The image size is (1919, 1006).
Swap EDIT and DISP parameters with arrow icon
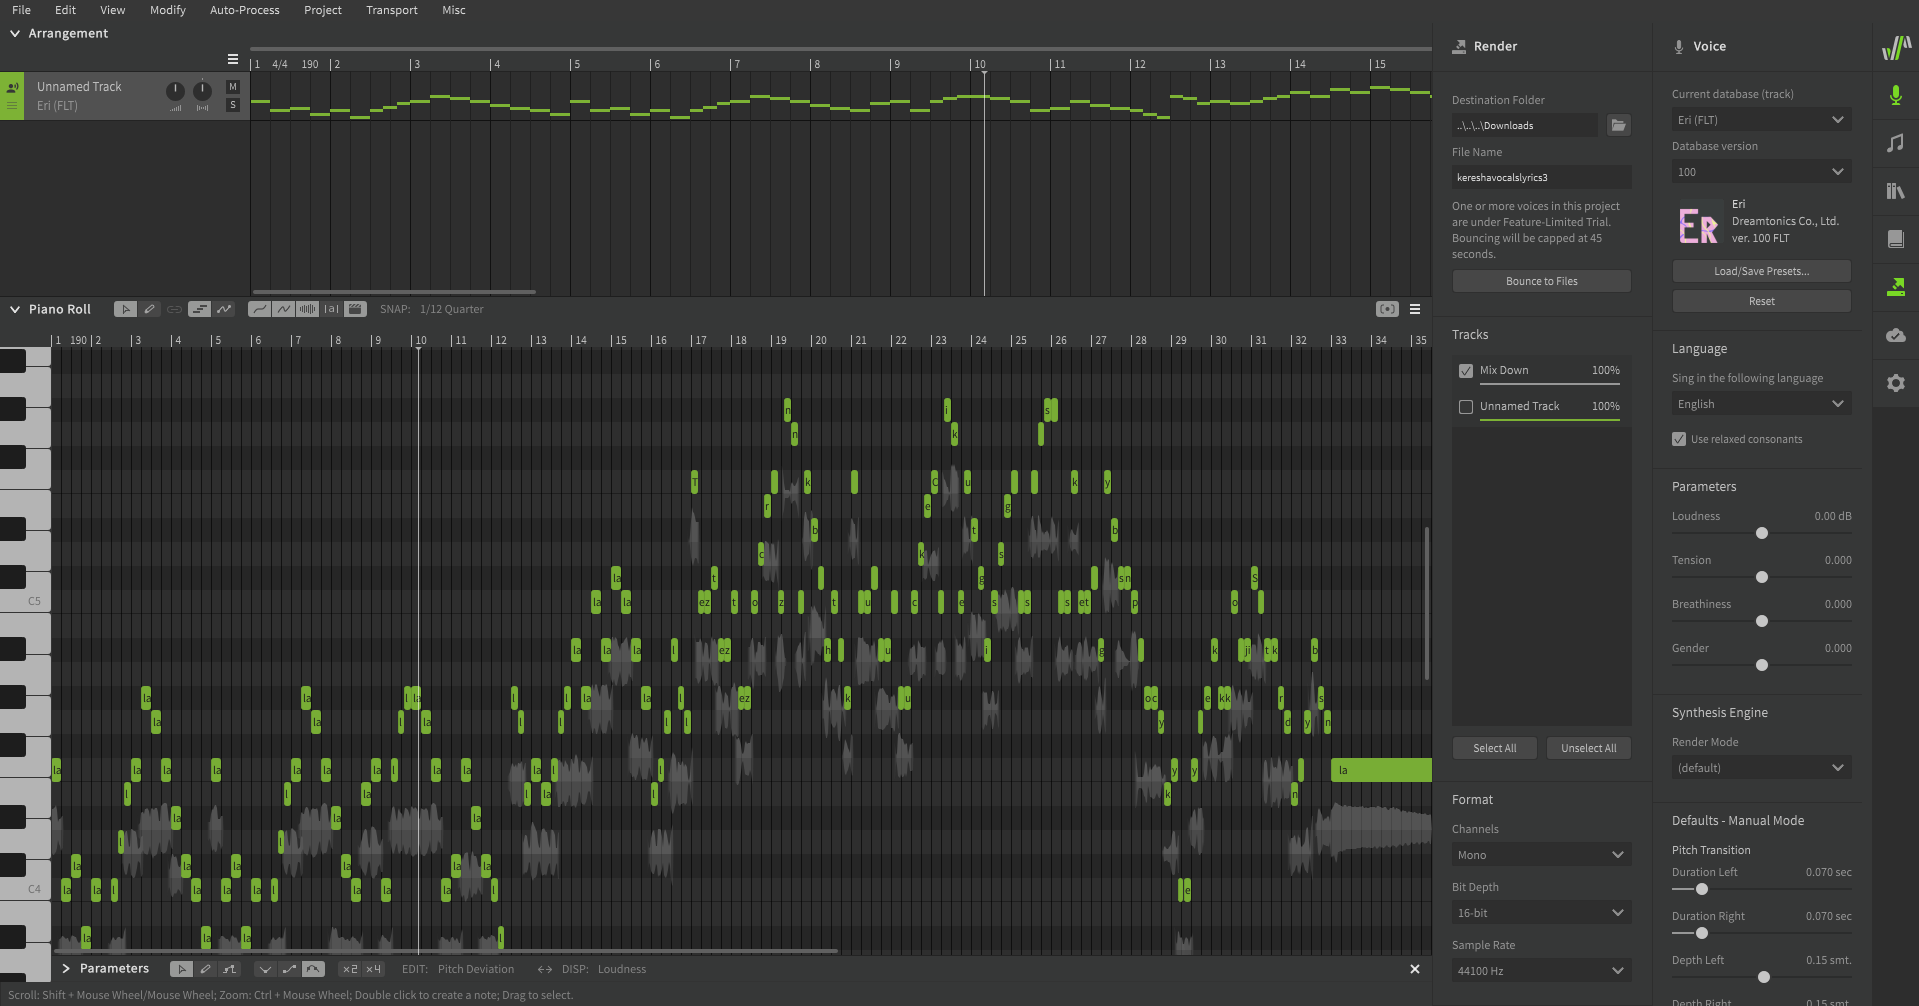tap(545, 969)
